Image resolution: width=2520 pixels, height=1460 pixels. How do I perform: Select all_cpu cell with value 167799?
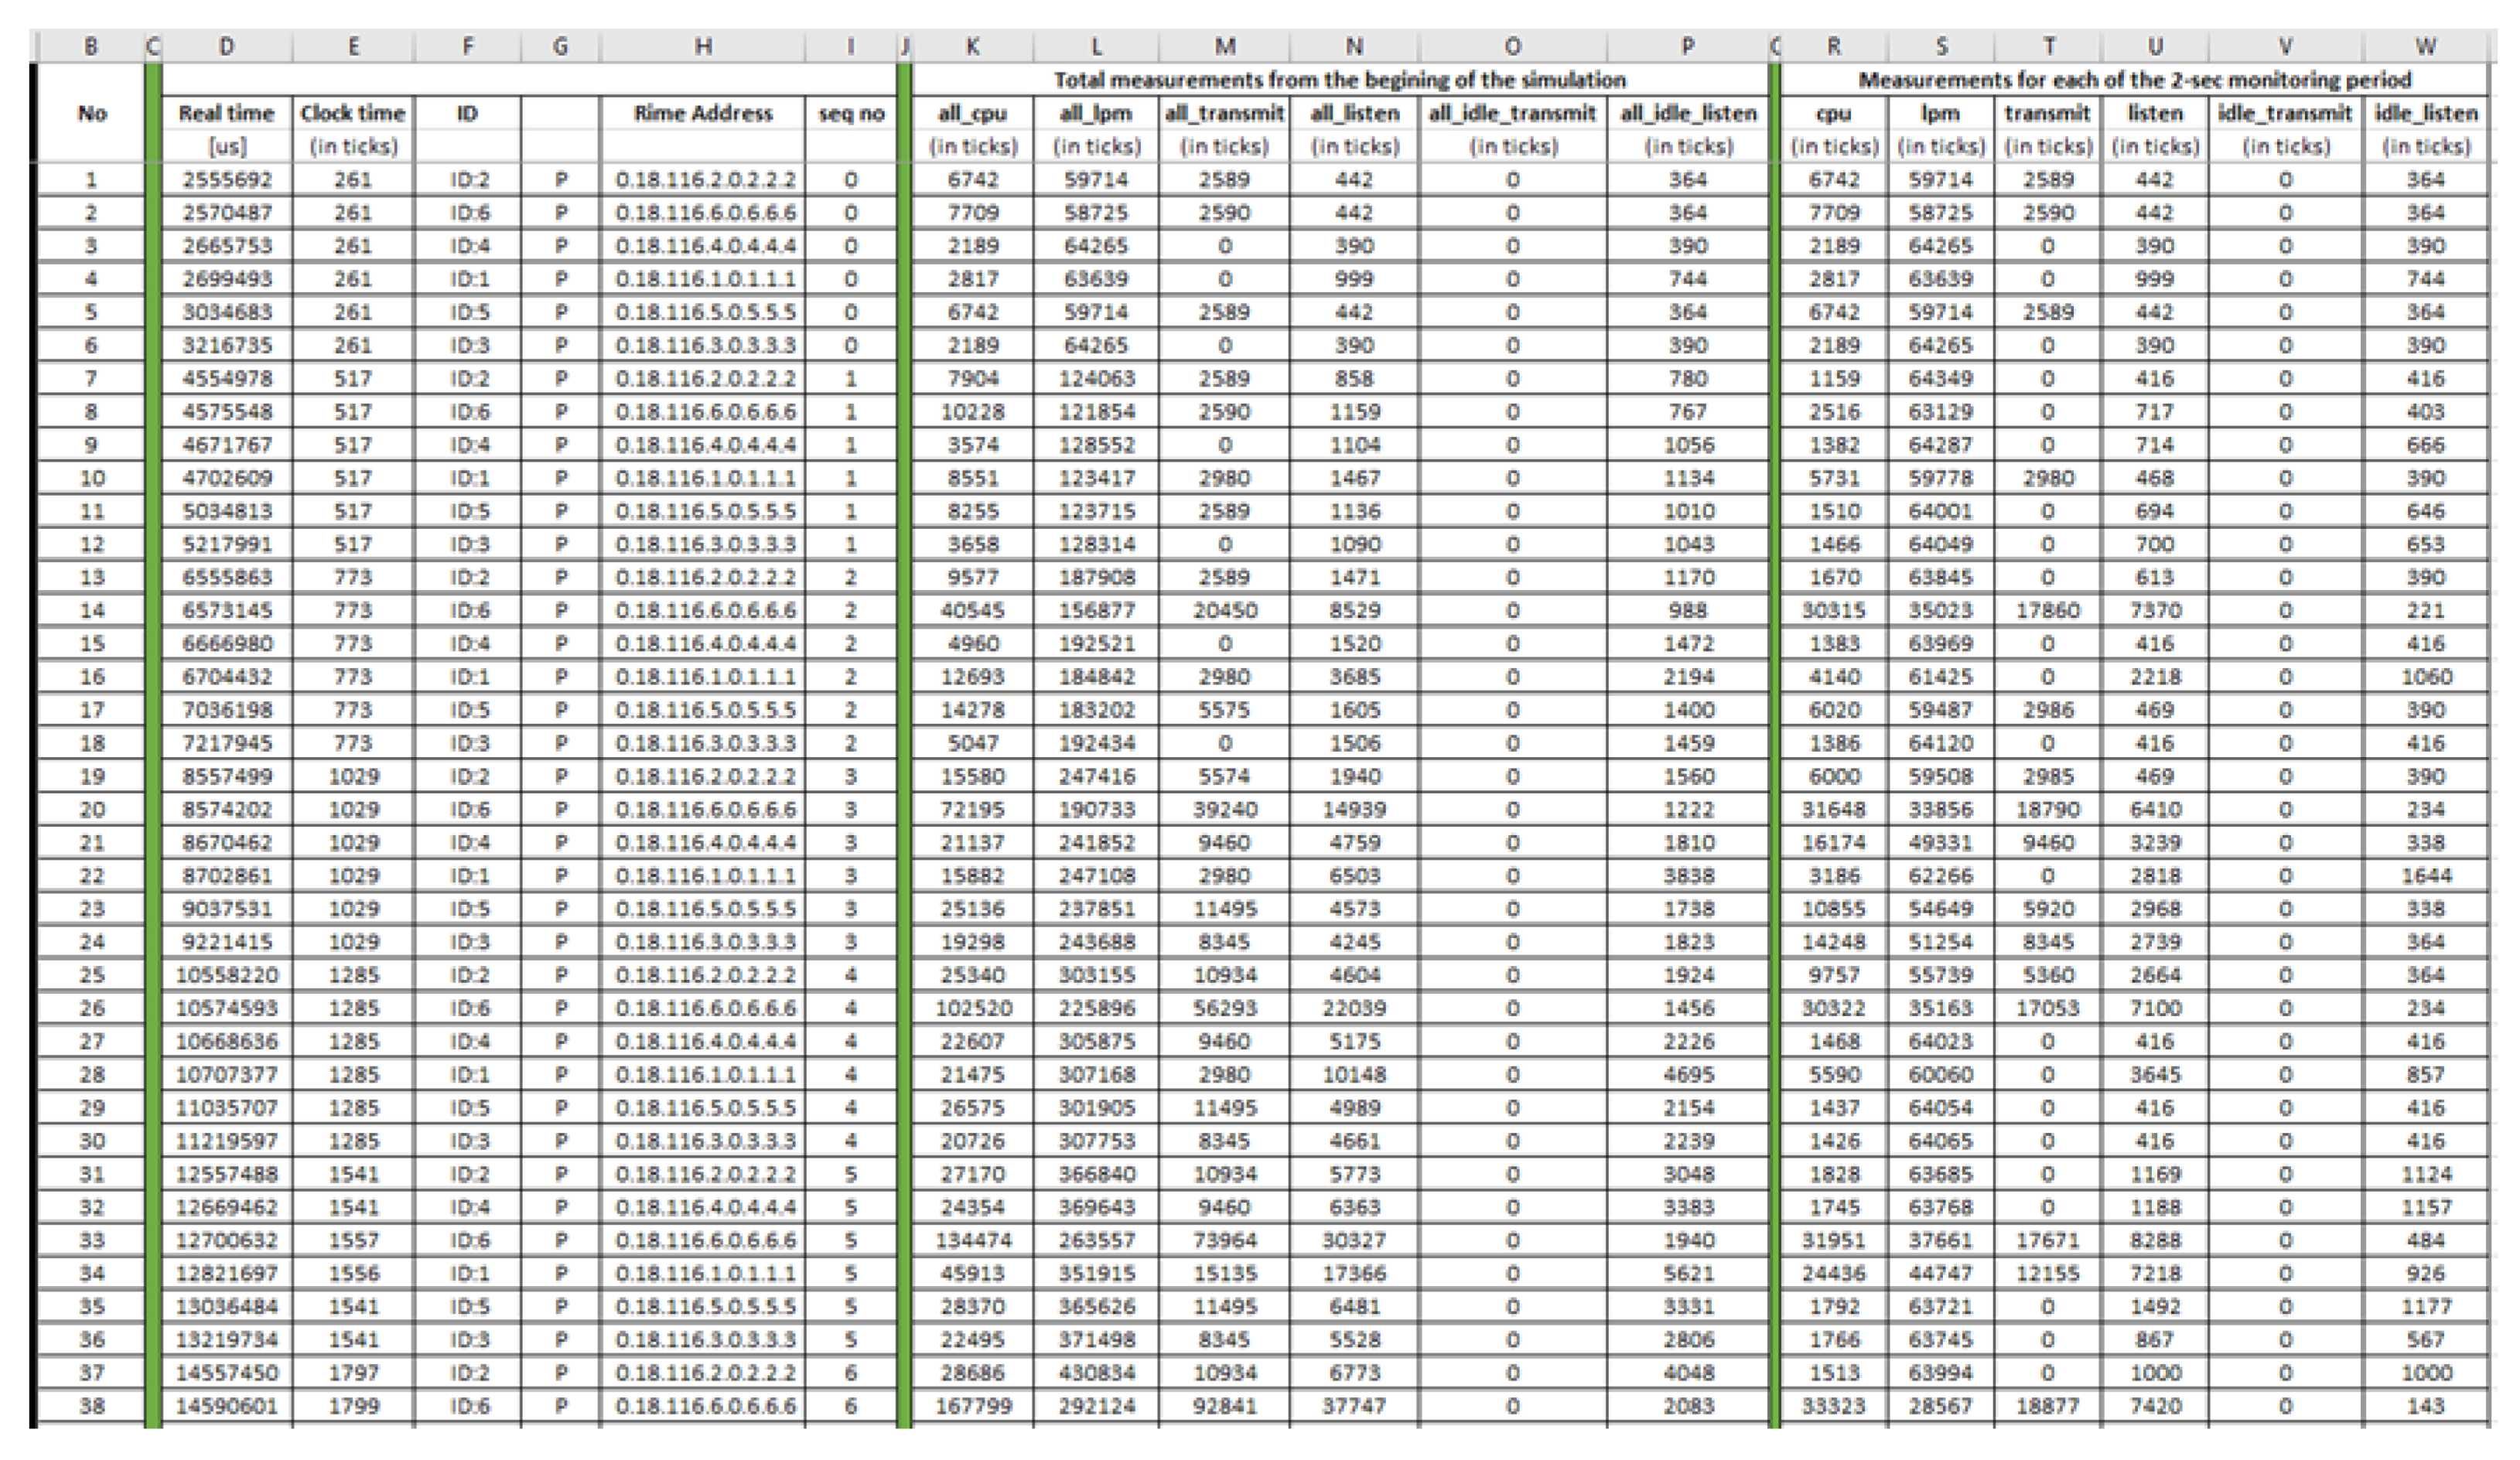tap(972, 1406)
